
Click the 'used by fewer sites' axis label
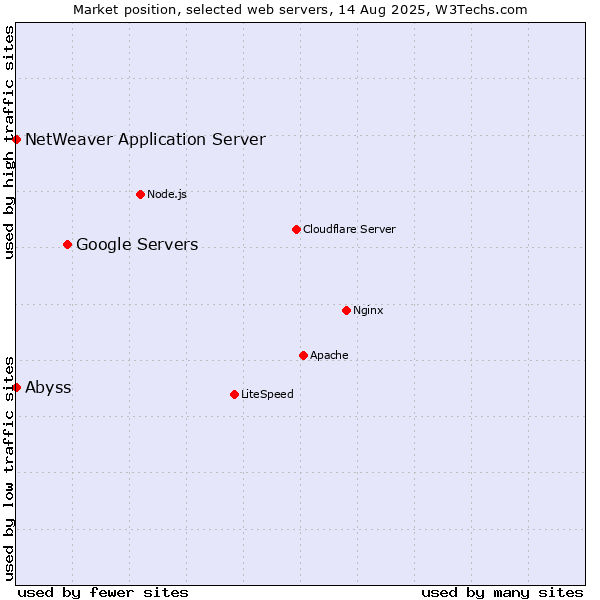[x=103, y=593]
